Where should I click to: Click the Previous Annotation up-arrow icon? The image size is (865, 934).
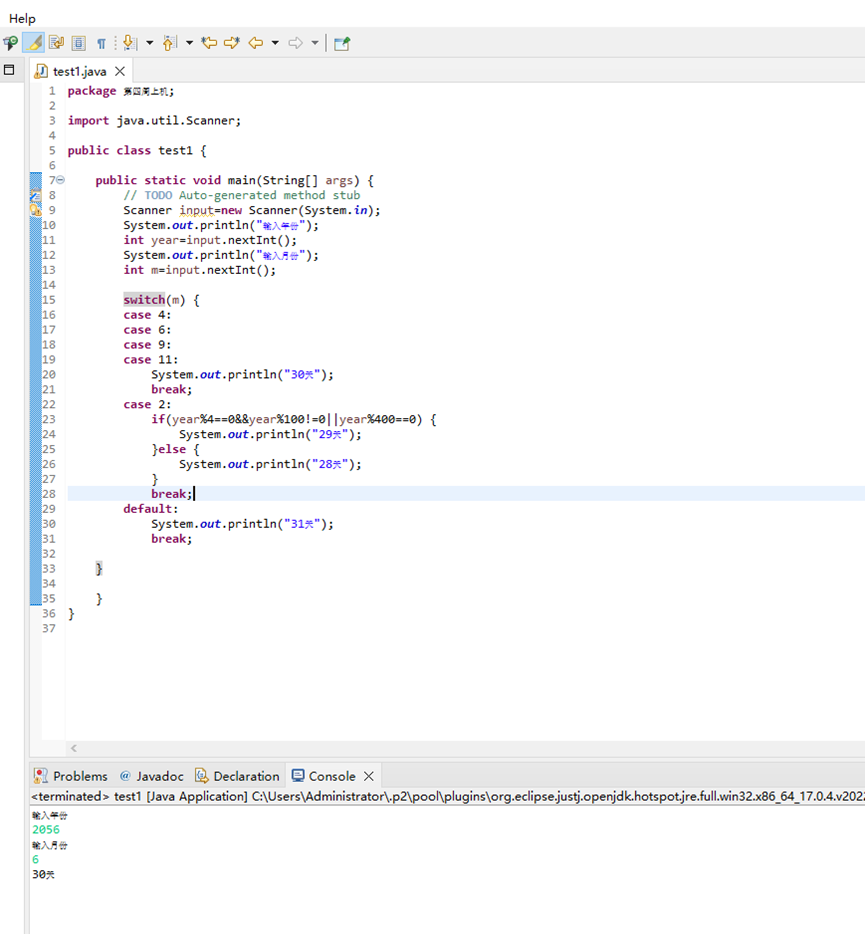pyautogui.click(x=170, y=43)
